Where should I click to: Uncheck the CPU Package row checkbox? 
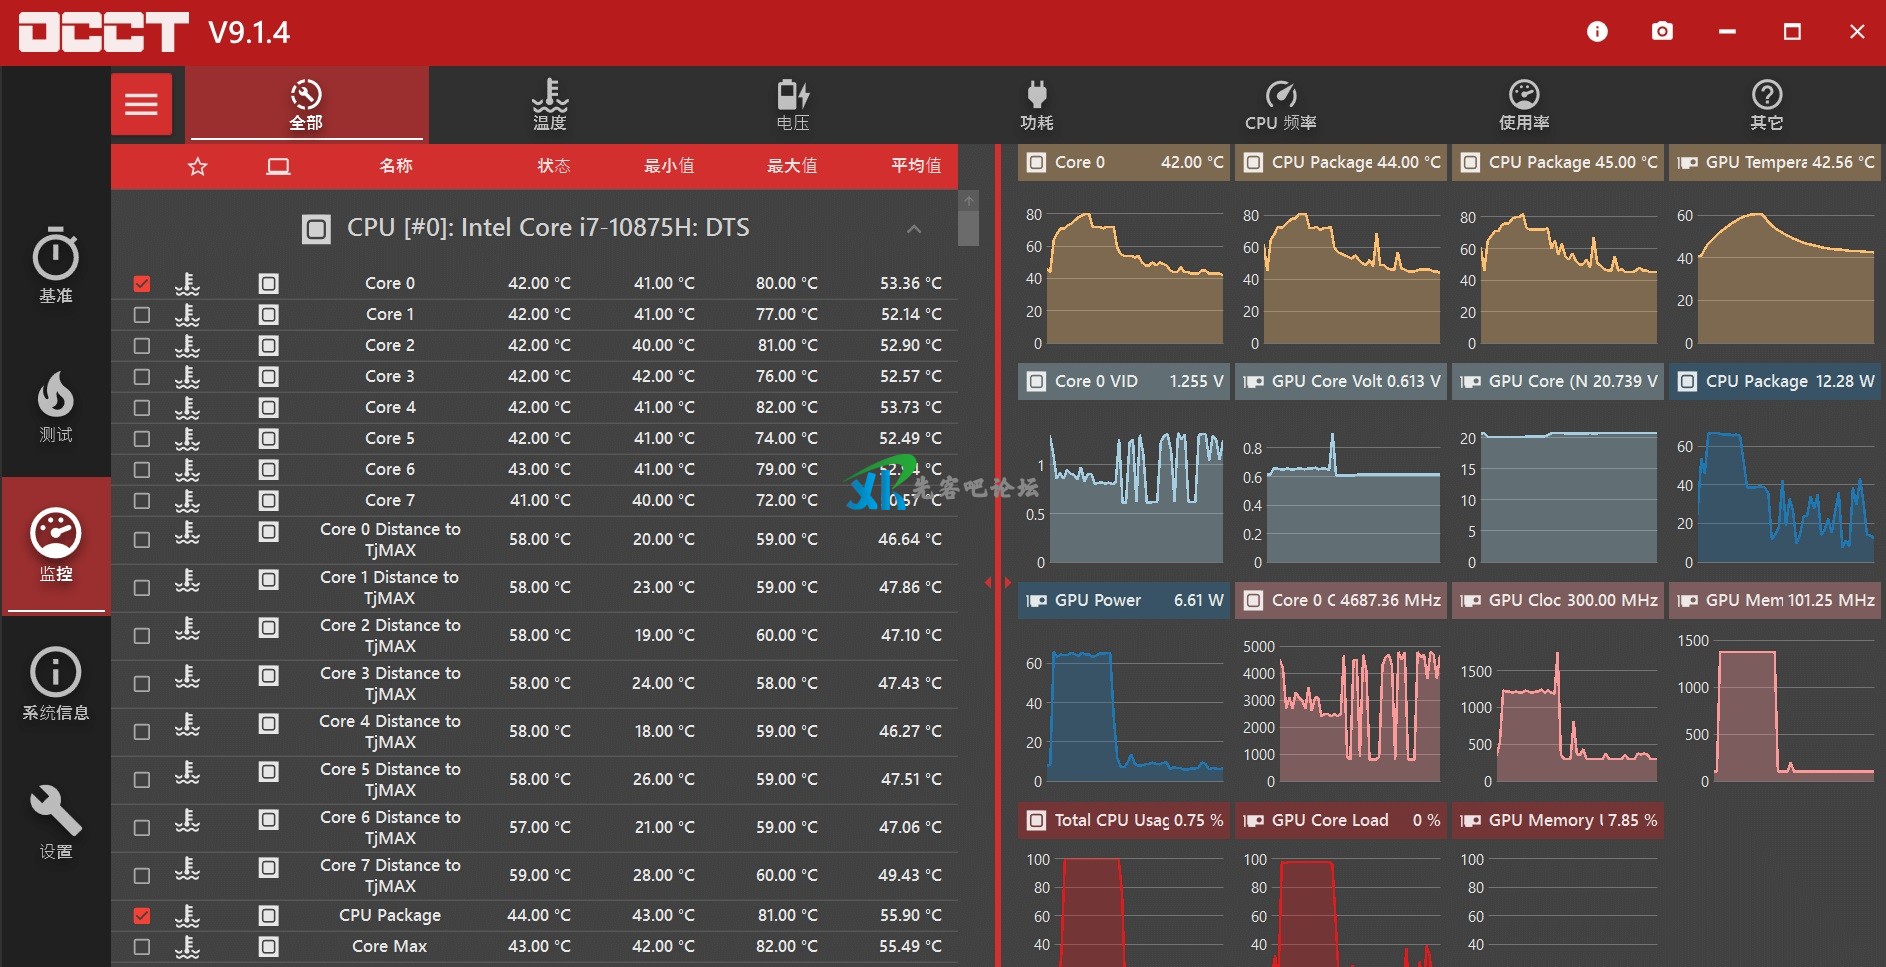point(142,916)
